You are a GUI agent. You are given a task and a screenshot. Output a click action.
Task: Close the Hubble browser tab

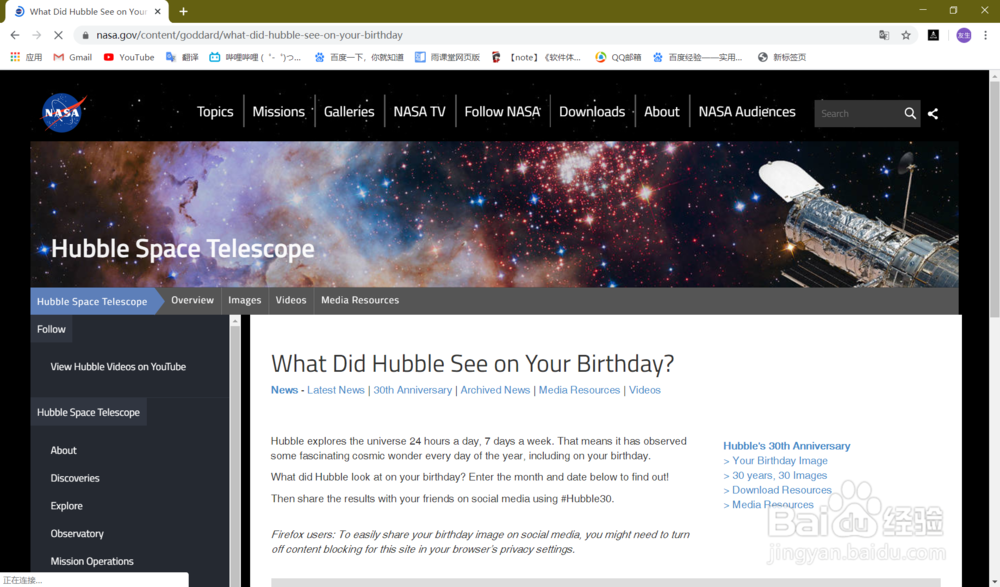158,11
